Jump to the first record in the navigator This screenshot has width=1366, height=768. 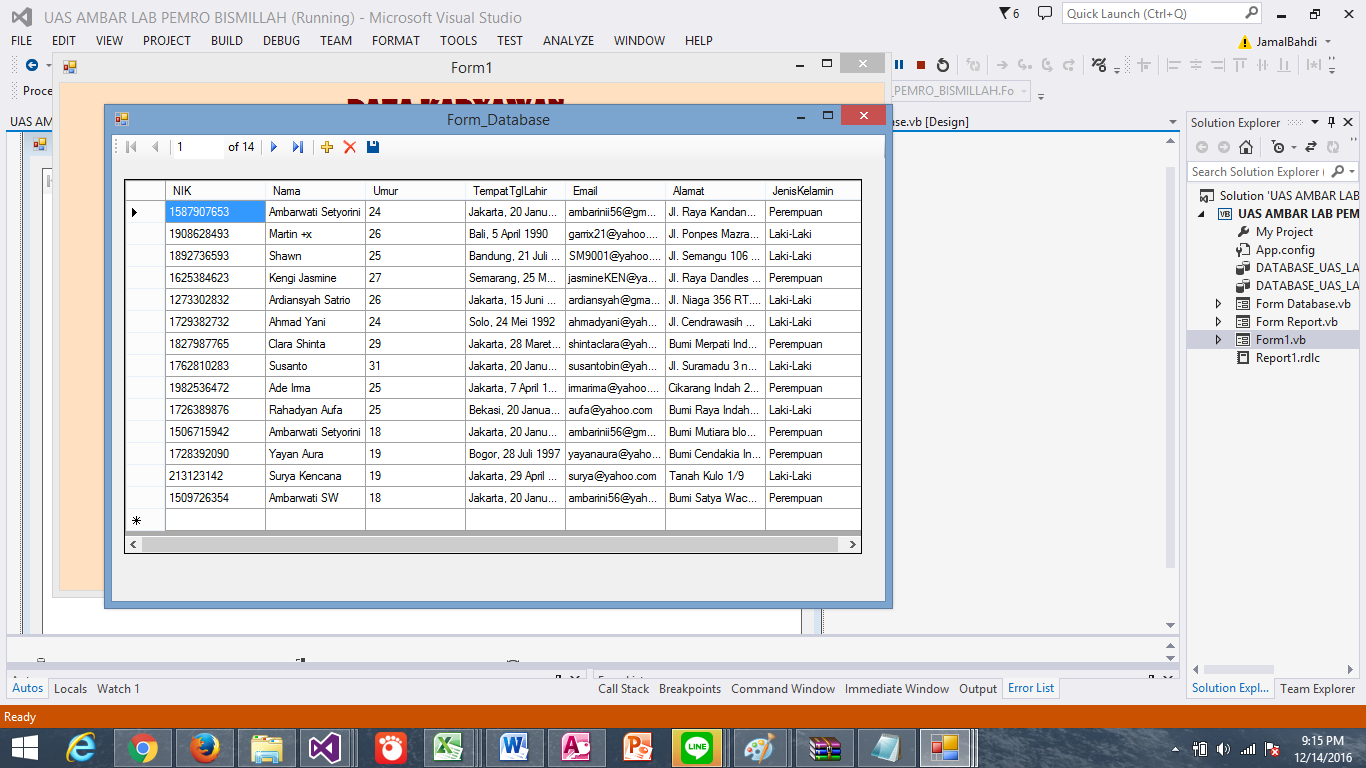pos(130,147)
